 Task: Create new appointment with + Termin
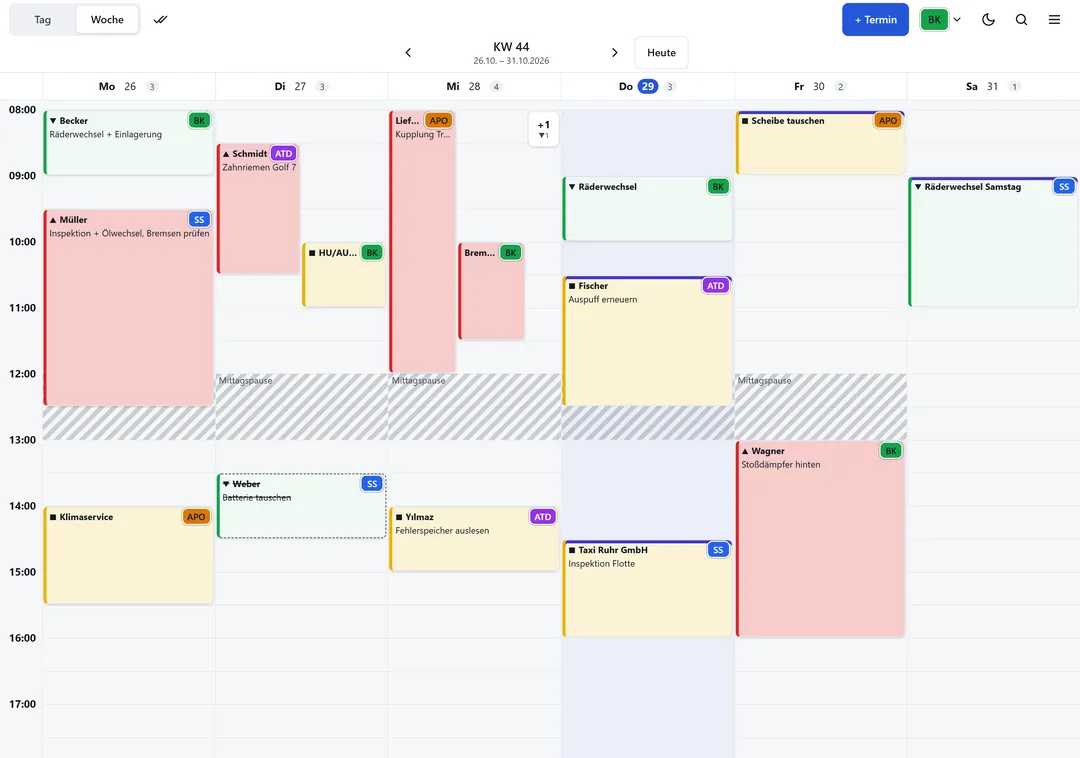pos(875,19)
